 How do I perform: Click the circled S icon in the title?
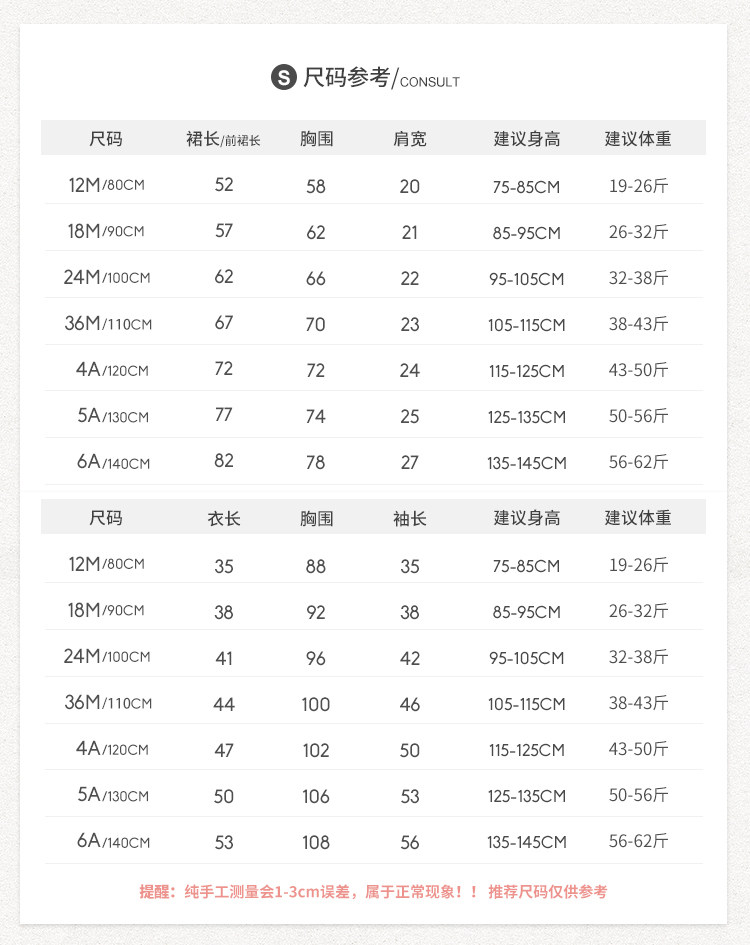284,77
